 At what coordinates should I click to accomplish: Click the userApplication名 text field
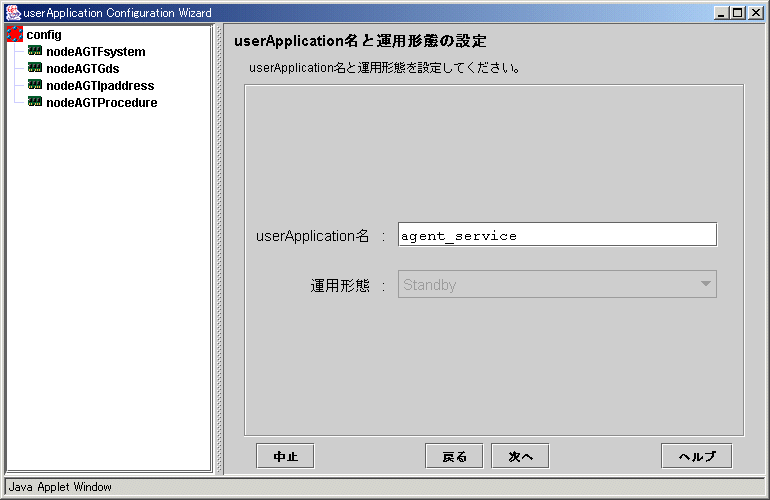tap(557, 235)
